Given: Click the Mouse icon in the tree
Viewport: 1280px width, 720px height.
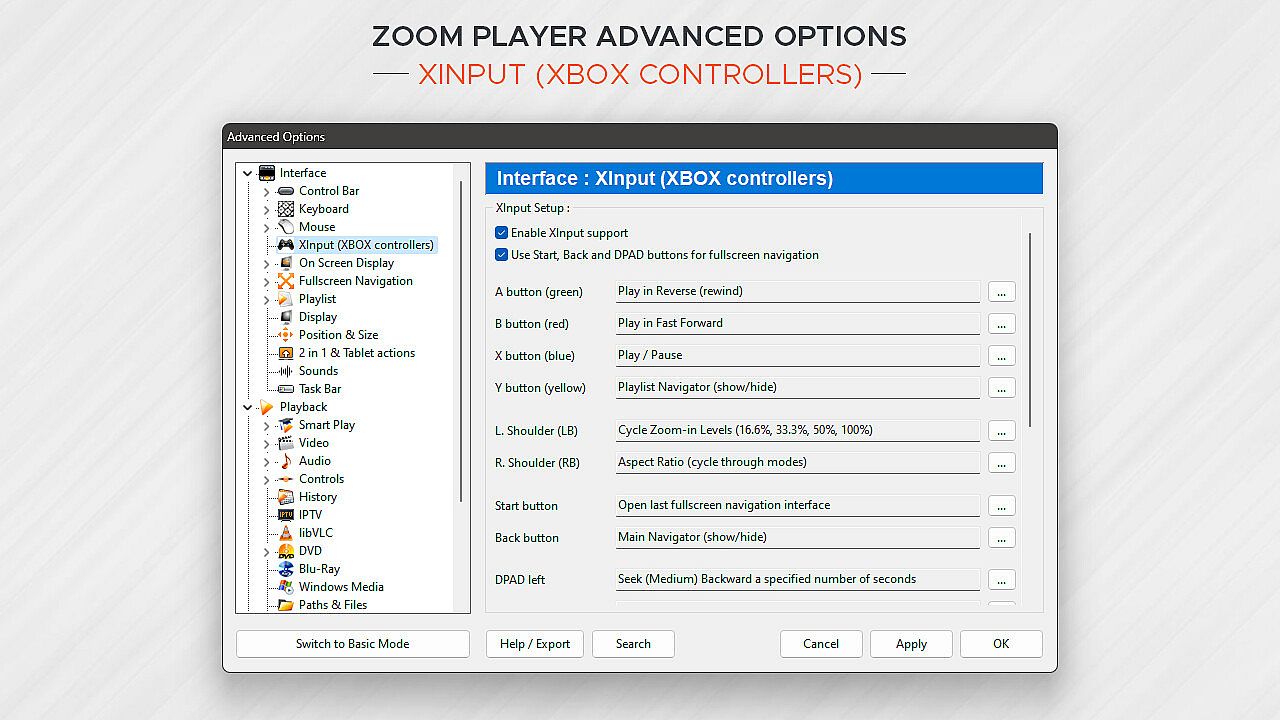Looking at the screenshot, I should (x=286, y=227).
